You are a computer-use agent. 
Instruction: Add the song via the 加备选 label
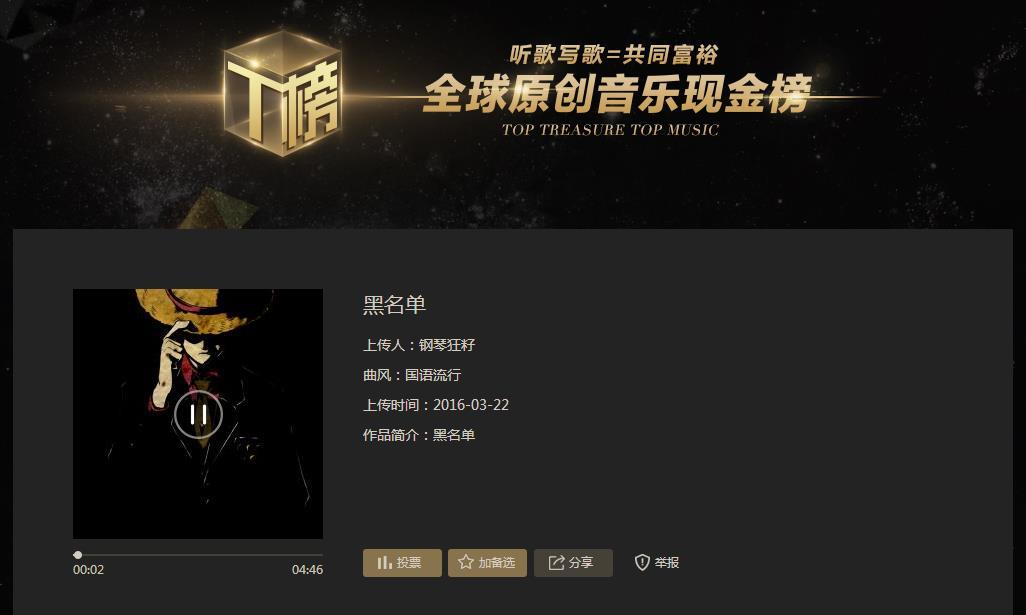point(497,563)
